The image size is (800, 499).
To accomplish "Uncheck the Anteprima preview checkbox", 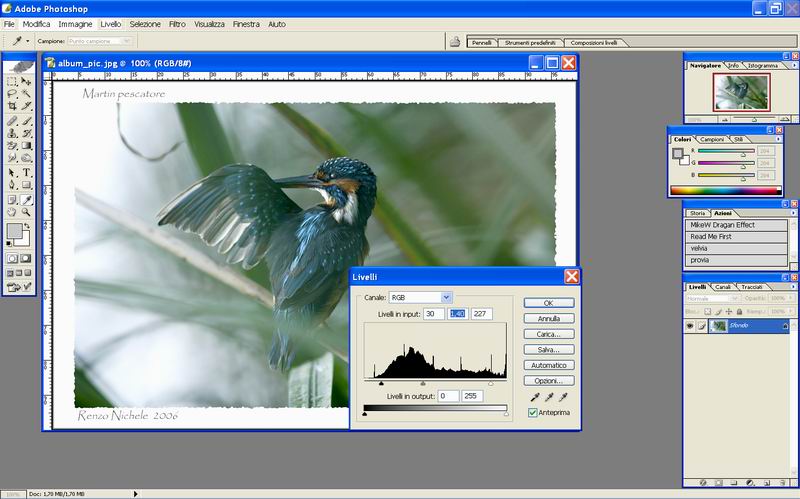I will (533, 412).
